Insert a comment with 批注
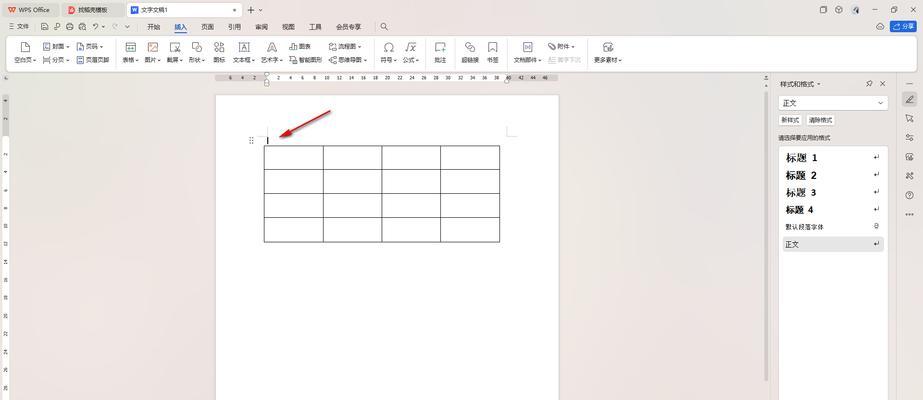The width and height of the screenshot is (923, 400). pyautogui.click(x=440, y=53)
